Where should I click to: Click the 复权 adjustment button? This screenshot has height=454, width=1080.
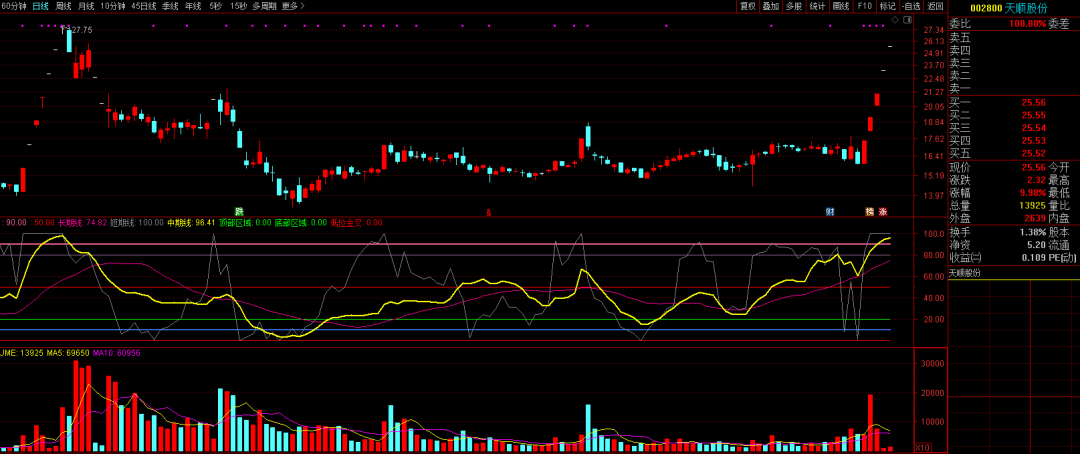click(x=747, y=6)
